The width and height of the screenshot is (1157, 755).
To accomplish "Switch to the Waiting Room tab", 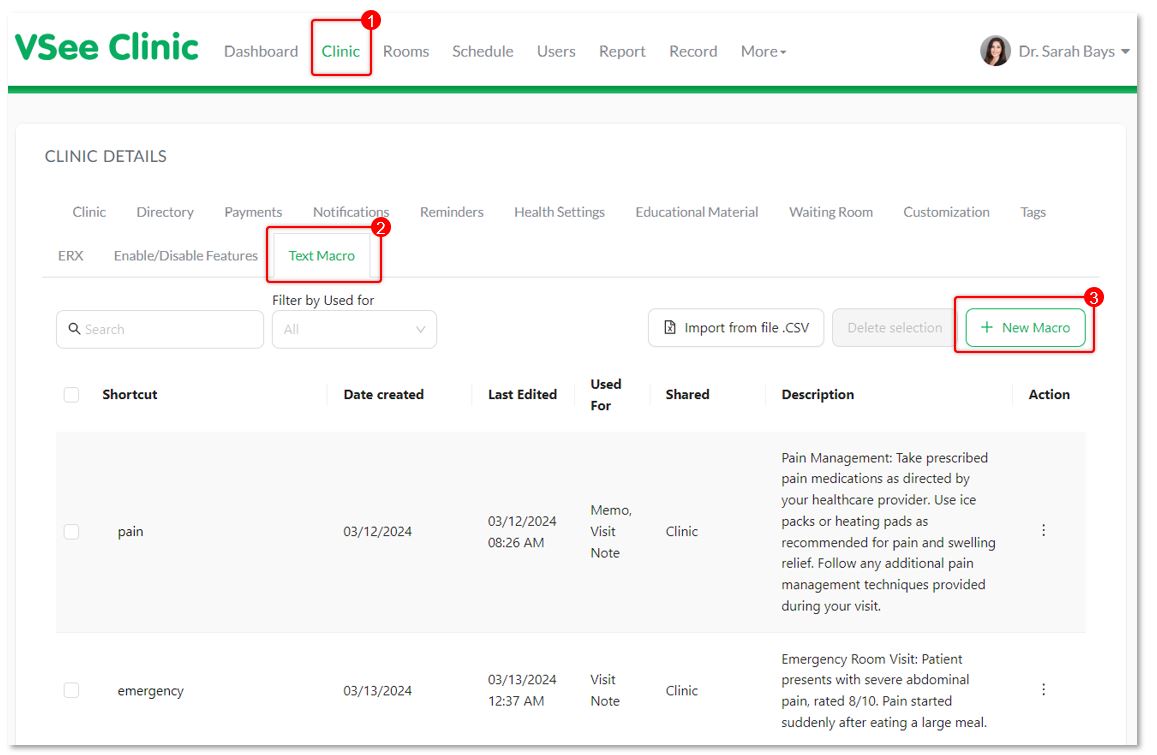I will (831, 212).
